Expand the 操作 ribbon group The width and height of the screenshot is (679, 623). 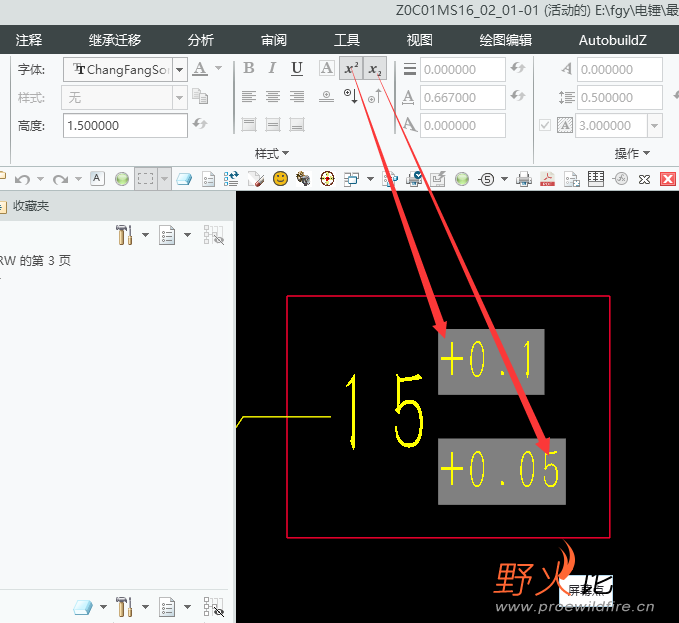coord(632,153)
